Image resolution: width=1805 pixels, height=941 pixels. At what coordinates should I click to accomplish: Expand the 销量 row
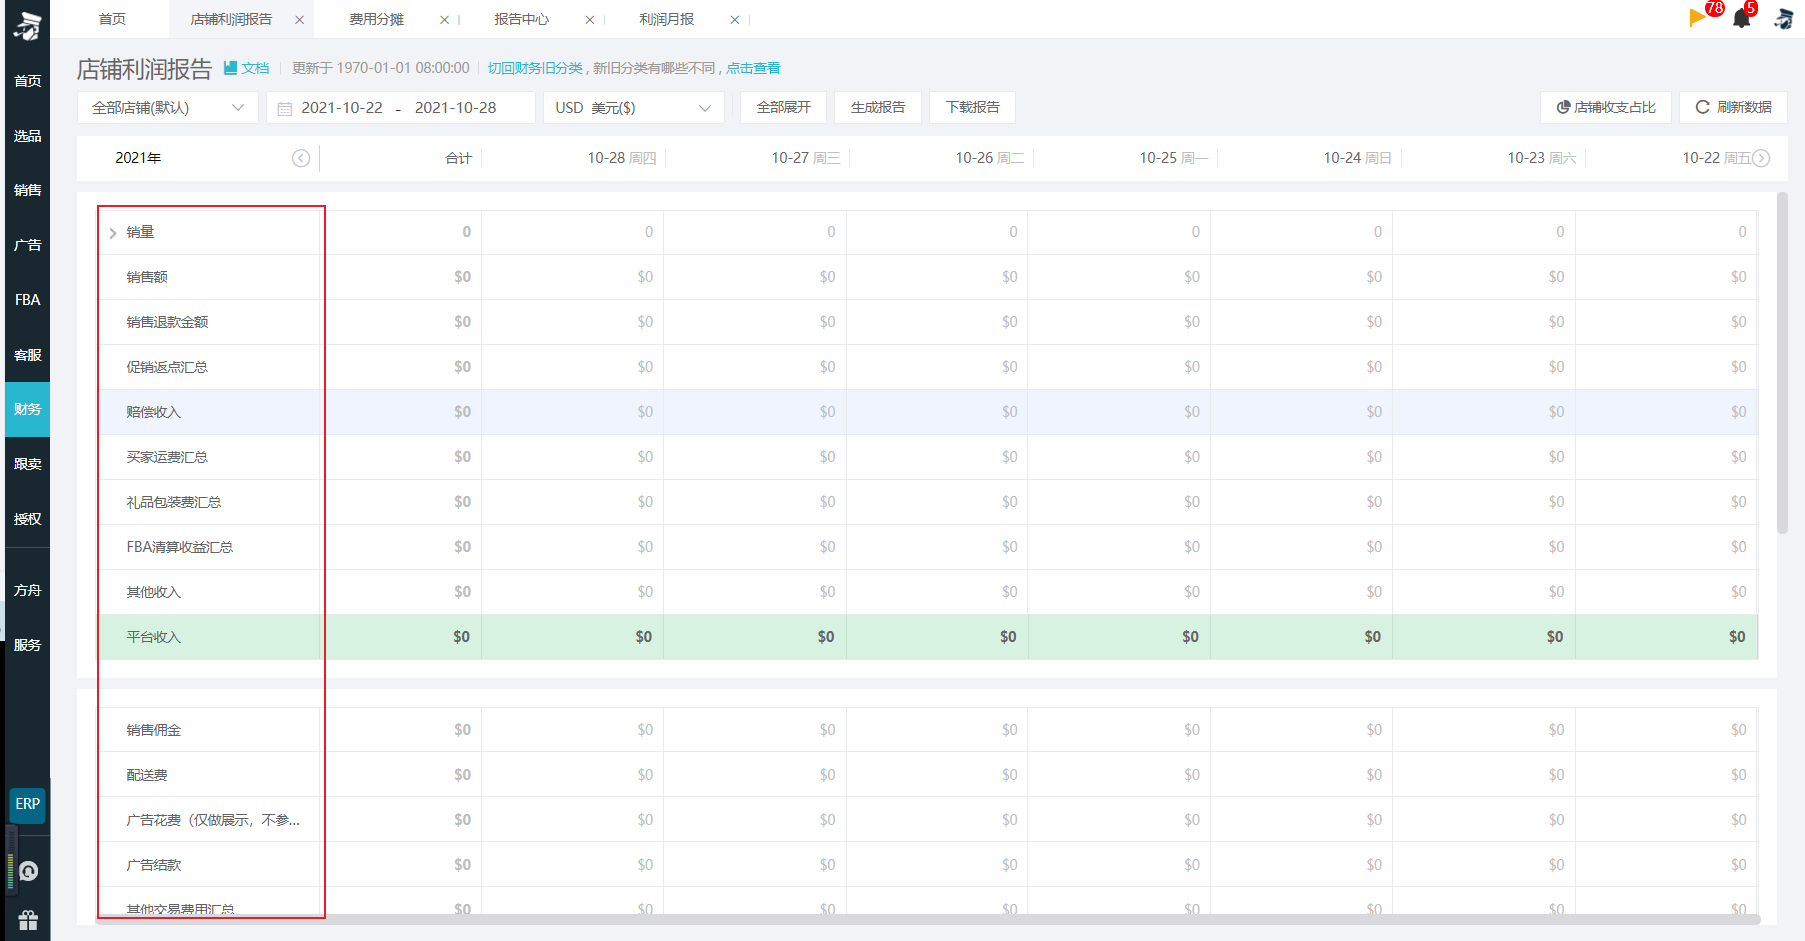pyautogui.click(x=113, y=233)
